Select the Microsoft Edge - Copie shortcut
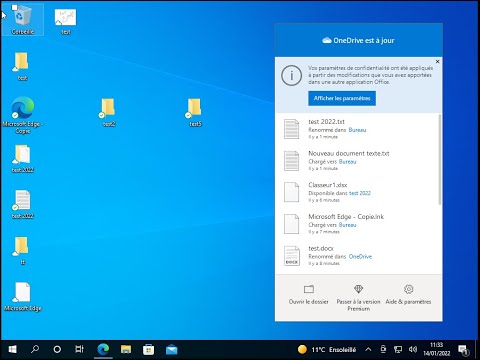This screenshot has height=360, width=480. pyautogui.click(x=22, y=115)
